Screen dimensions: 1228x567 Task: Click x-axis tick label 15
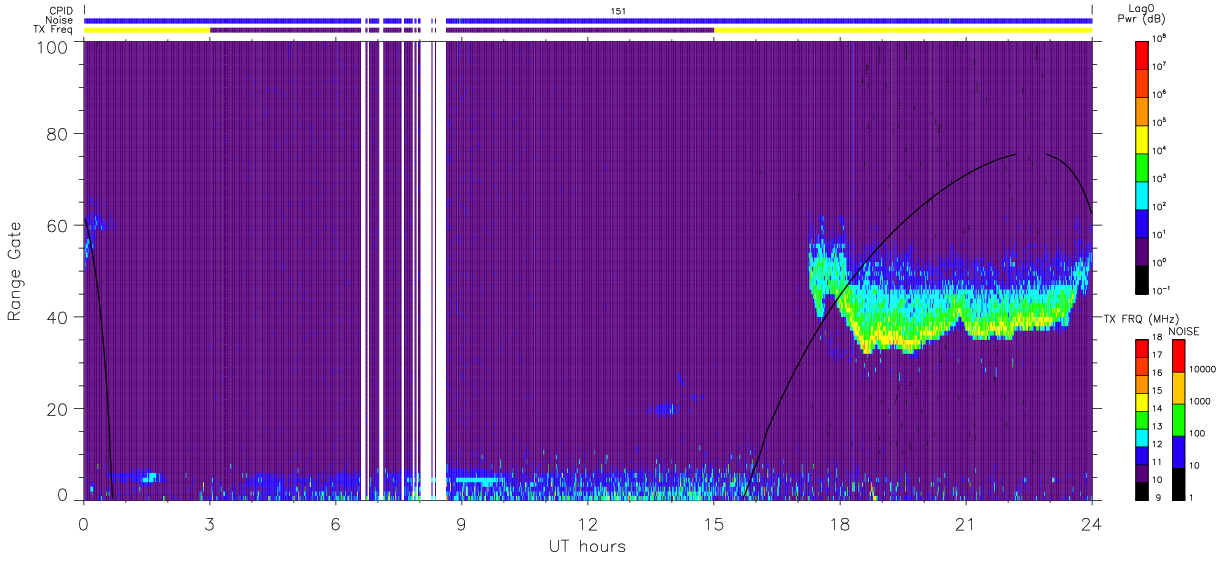(713, 524)
